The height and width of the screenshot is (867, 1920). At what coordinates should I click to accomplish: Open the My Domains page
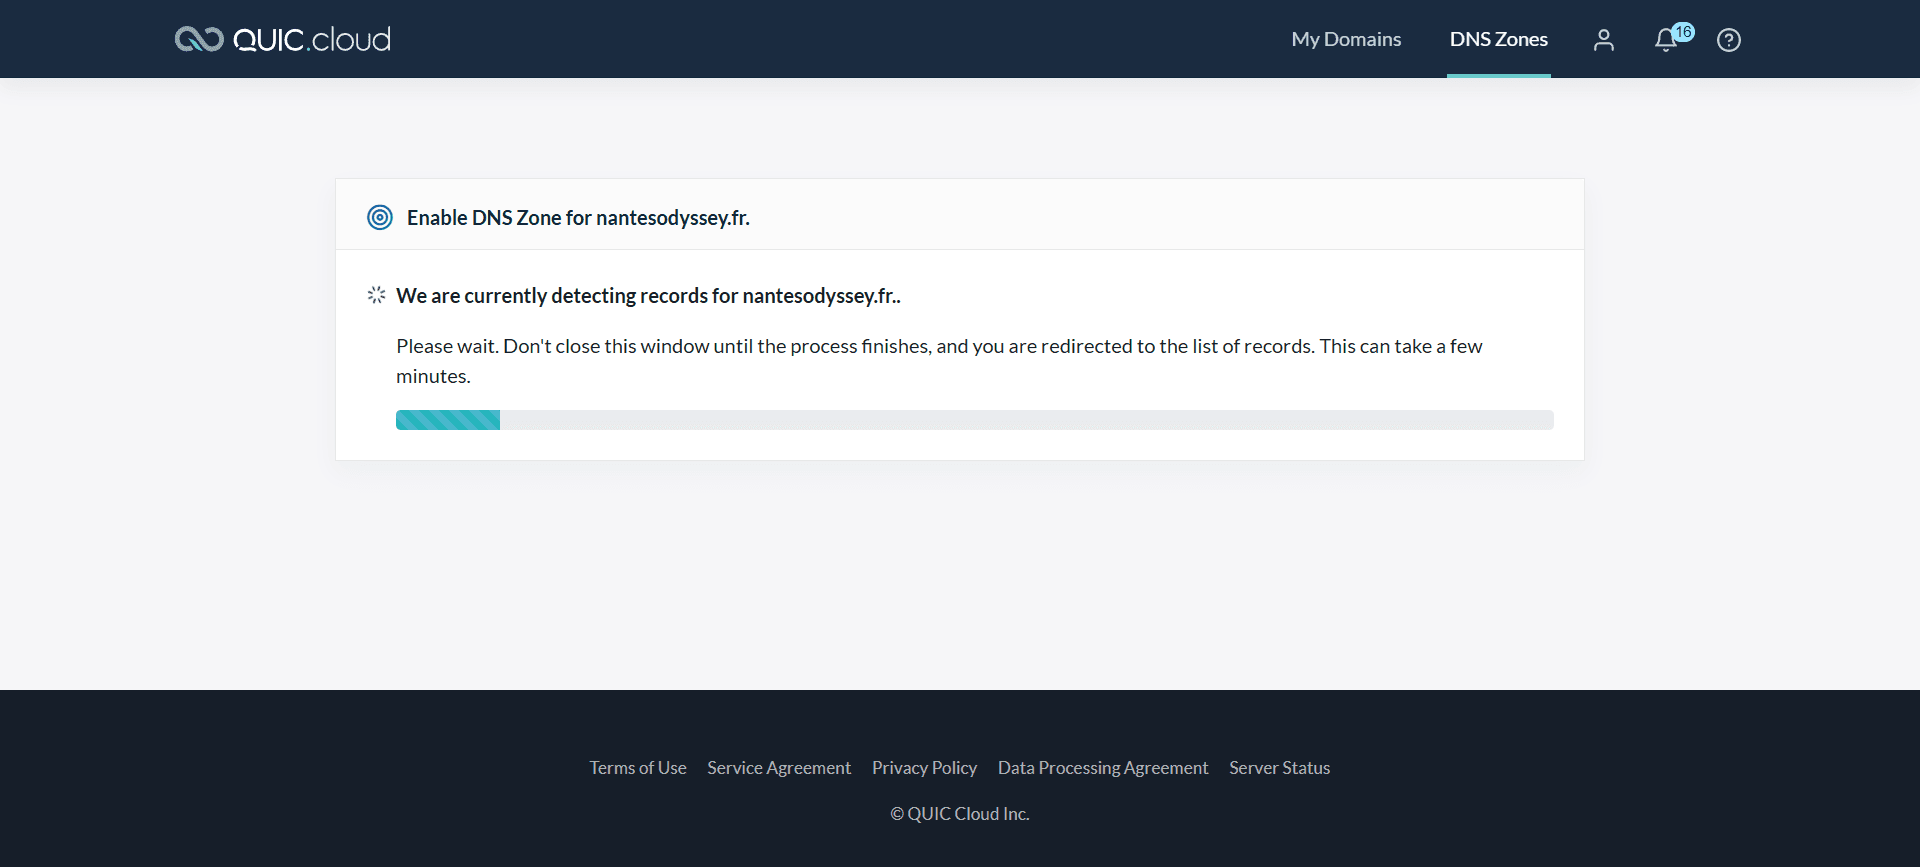pos(1346,39)
